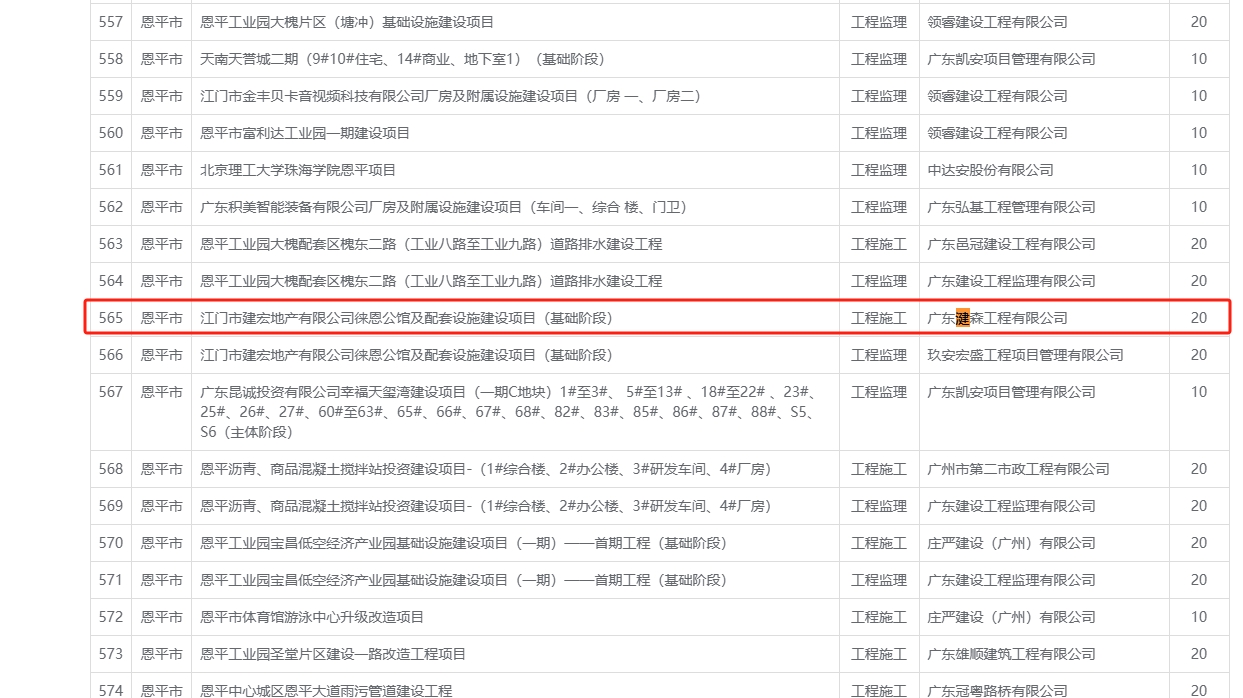Screen dimensions: 1243x698
Task: Click company 广东建设工程监理有限公司 in row 564
Action: tap(1011, 281)
